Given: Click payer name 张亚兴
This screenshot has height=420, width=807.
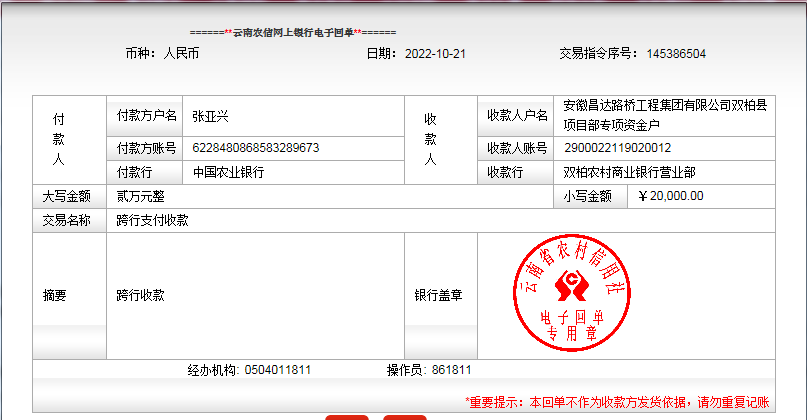Looking at the screenshot, I should (210, 116).
